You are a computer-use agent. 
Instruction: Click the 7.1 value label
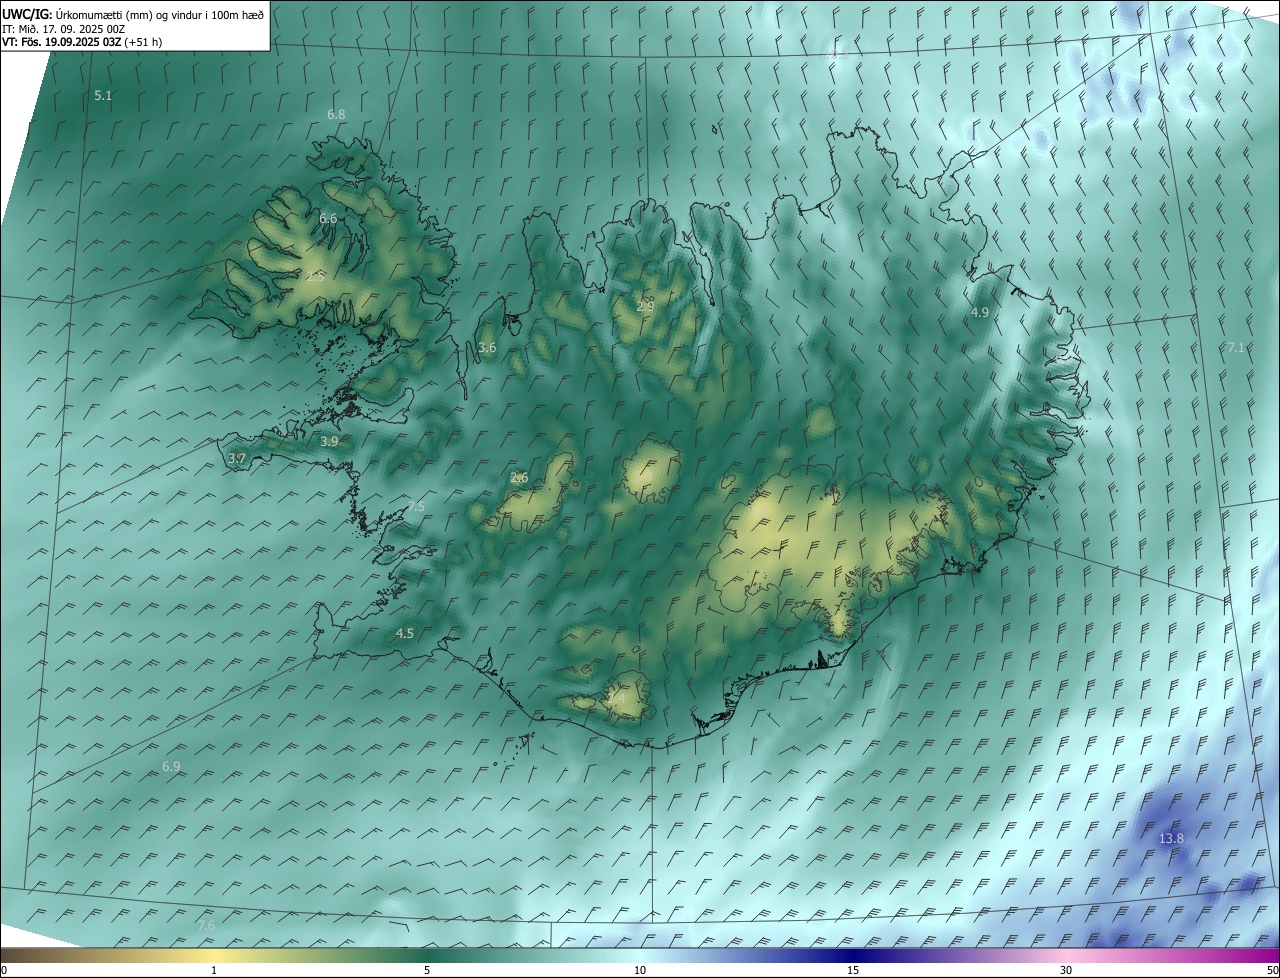(1236, 348)
